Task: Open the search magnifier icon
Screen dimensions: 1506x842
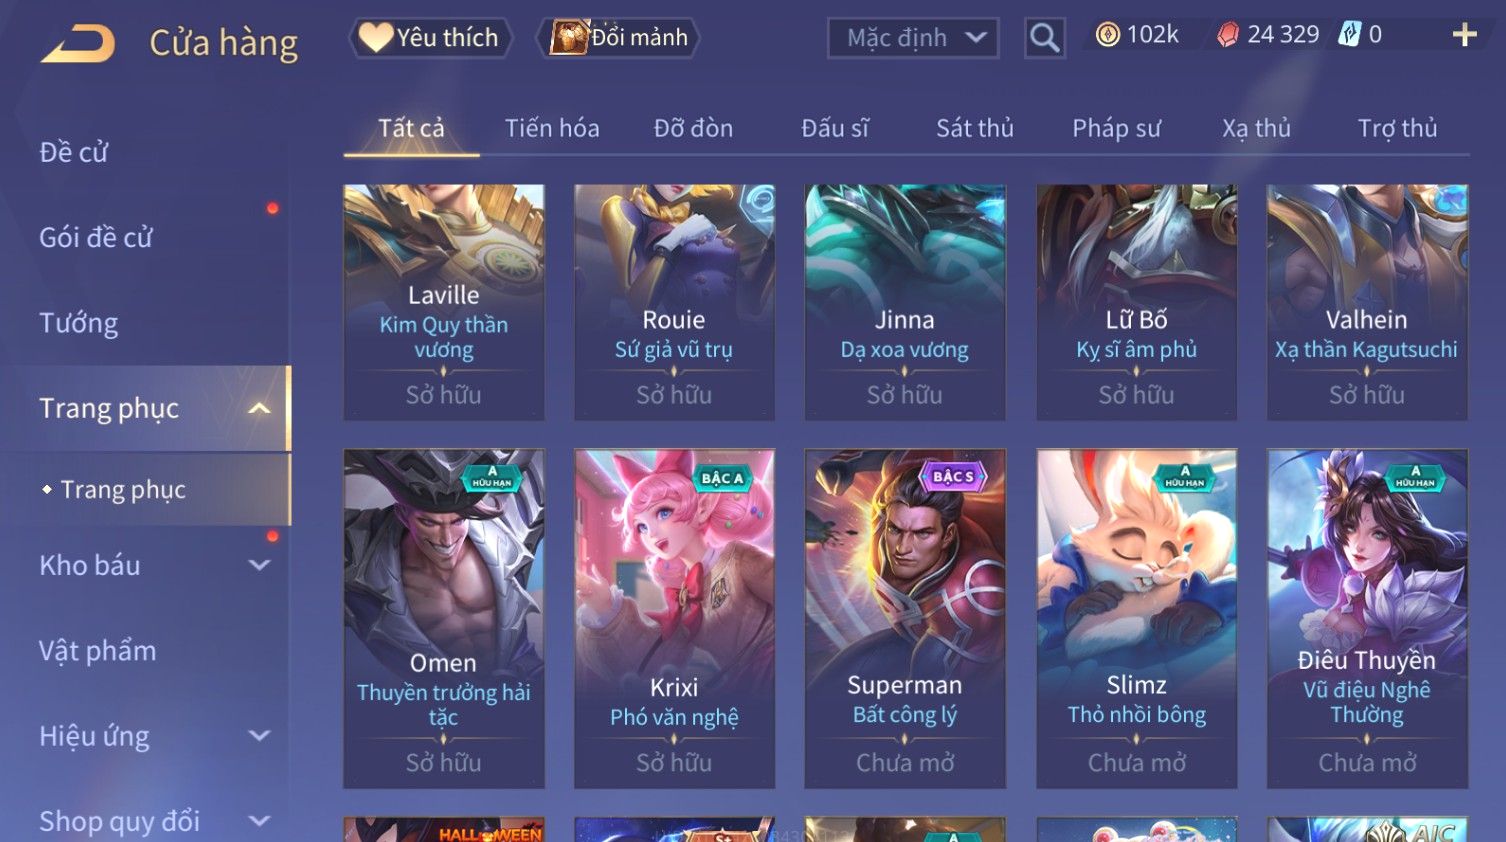Action: click(1044, 38)
